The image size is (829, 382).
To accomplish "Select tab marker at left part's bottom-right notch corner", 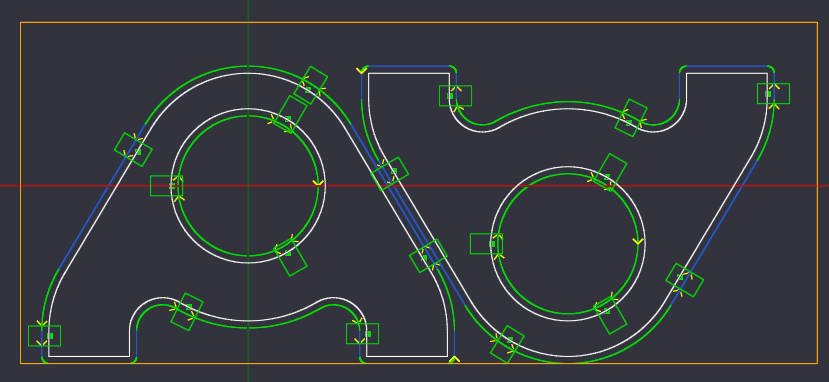I will 363,333.
